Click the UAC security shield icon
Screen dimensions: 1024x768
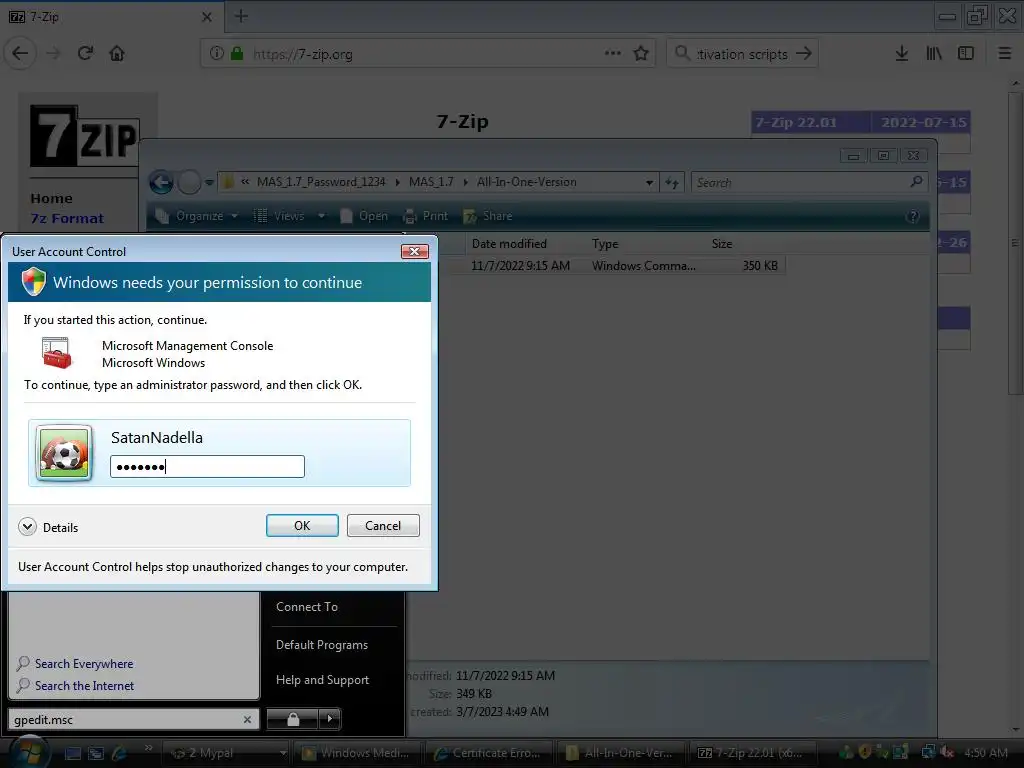[34, 281]
